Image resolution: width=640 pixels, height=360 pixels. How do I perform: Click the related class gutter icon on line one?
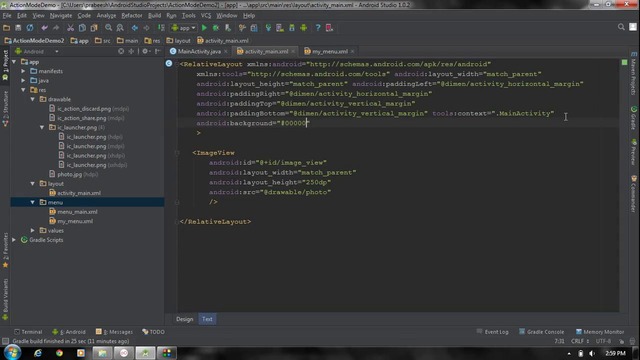pos(169,64)
